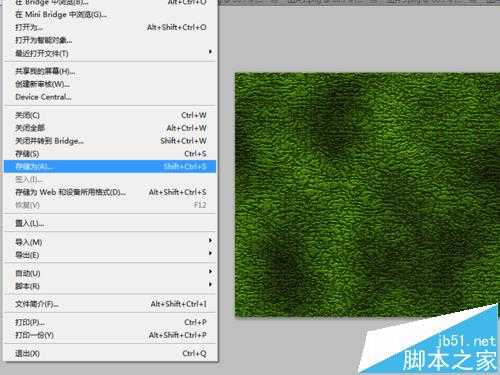This screenshot has width=500, height=375.
Task: Open 文件简介(F)... file info item
Action: 110,304
